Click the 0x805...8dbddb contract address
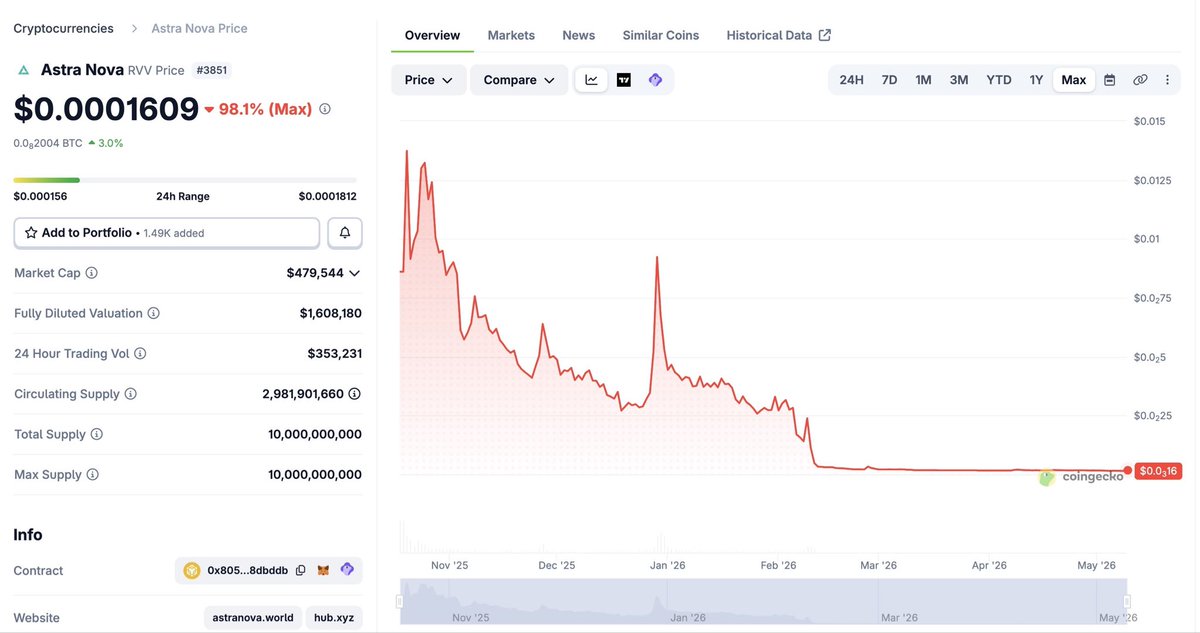Image resolution: width=1200 pixels, height=633 pixels. click(x=248, y=570)
